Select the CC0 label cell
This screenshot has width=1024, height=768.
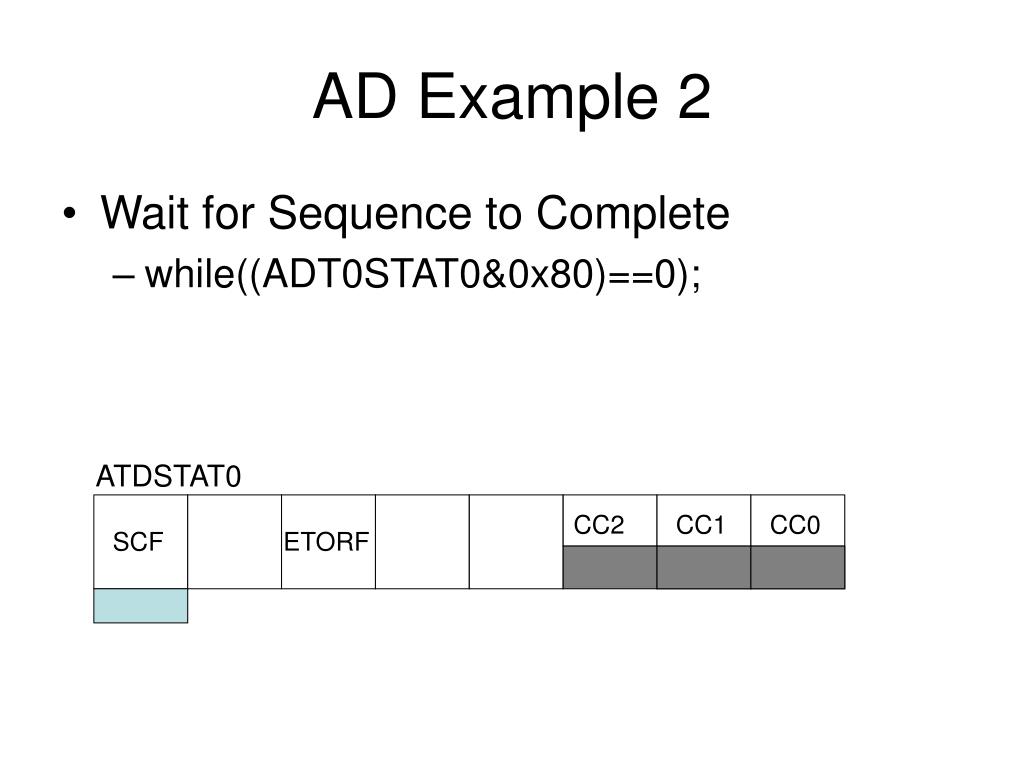(798, 520)
